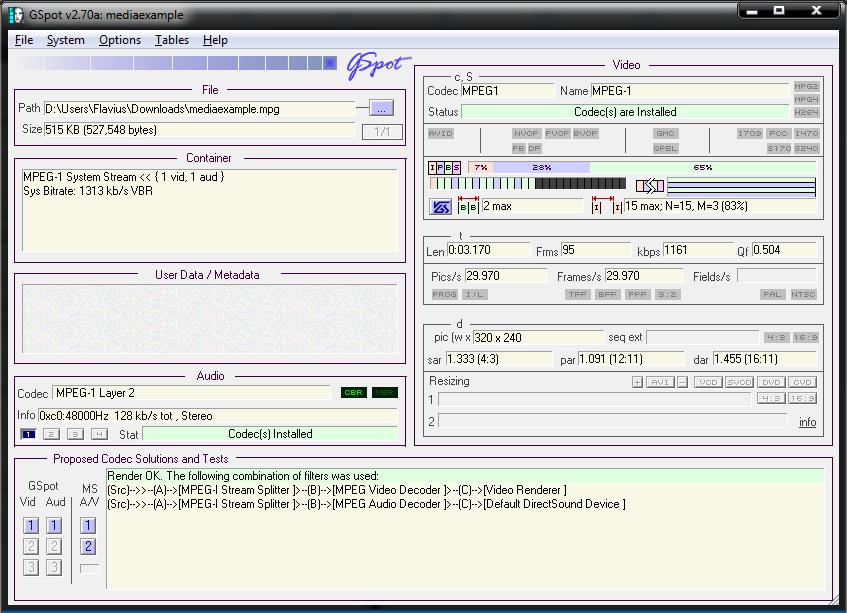Click the 1/1 file counter button
This screenshot has height=613, width=847.
[x=382, y=131]
